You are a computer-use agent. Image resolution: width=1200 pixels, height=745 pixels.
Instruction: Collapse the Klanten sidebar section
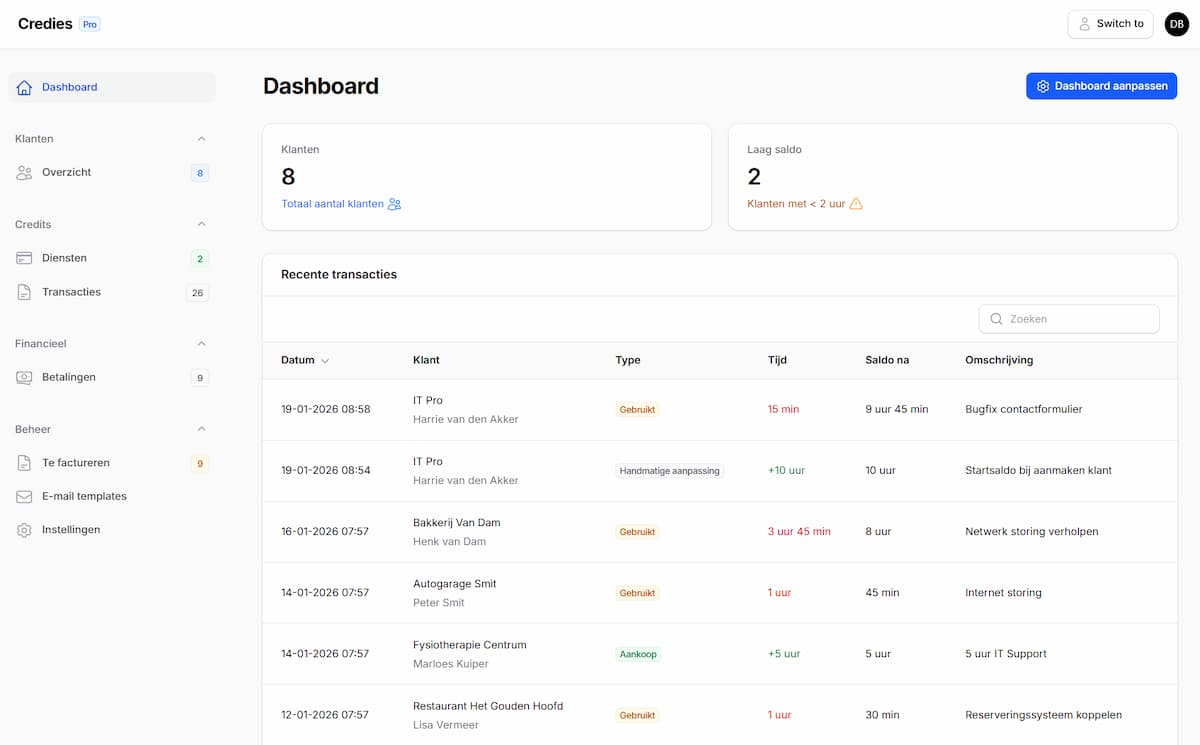(x=201, y=139)
